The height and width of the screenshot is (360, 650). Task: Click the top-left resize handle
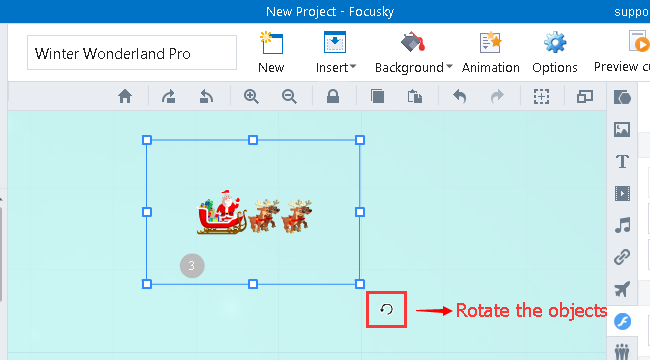point(147,140)
